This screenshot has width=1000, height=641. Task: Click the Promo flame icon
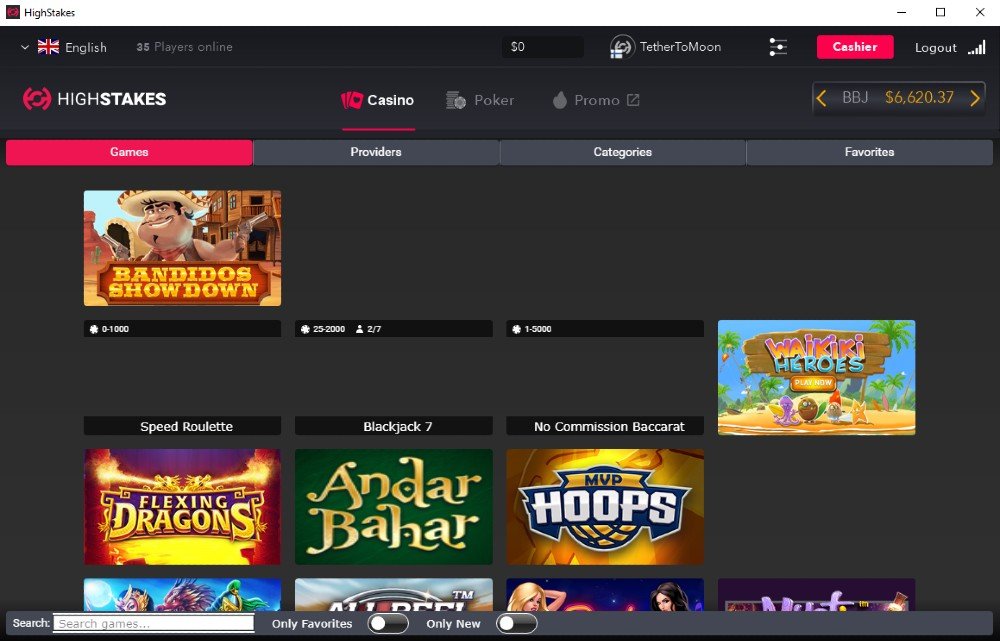(560, 100)
